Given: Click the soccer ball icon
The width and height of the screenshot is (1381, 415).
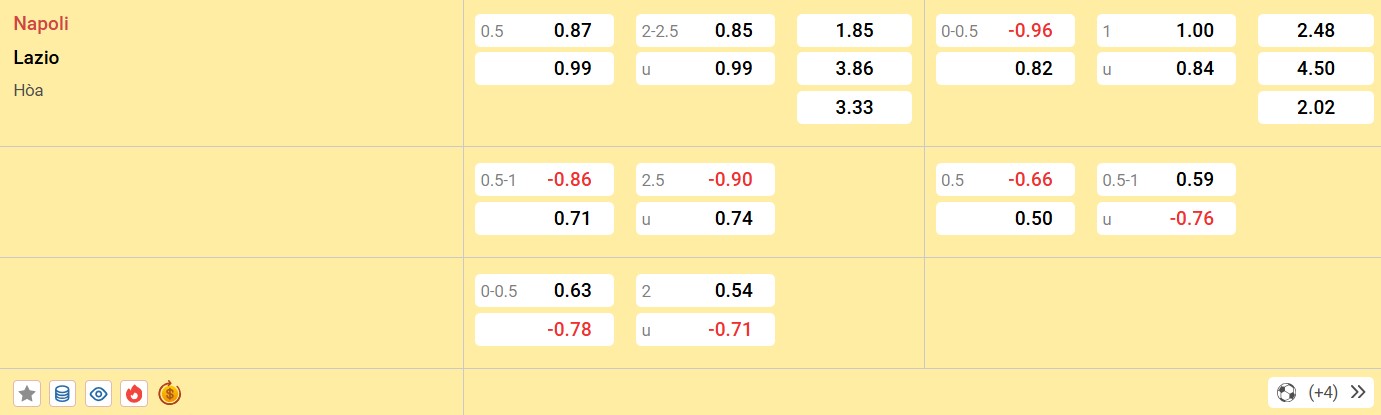Looking at the screenshot, I should (1287, 392).
